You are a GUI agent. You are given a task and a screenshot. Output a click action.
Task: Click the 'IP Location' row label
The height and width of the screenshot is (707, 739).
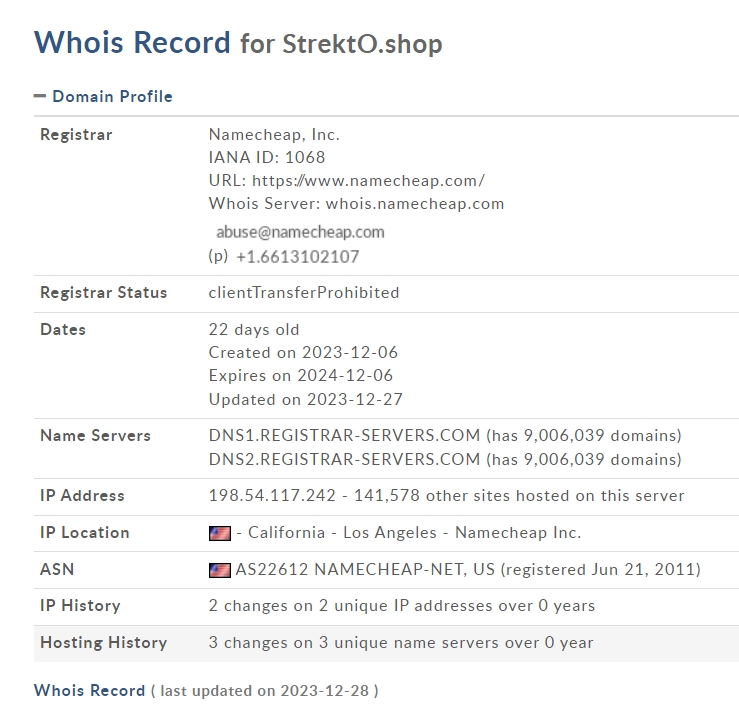(x=85, y=533)
